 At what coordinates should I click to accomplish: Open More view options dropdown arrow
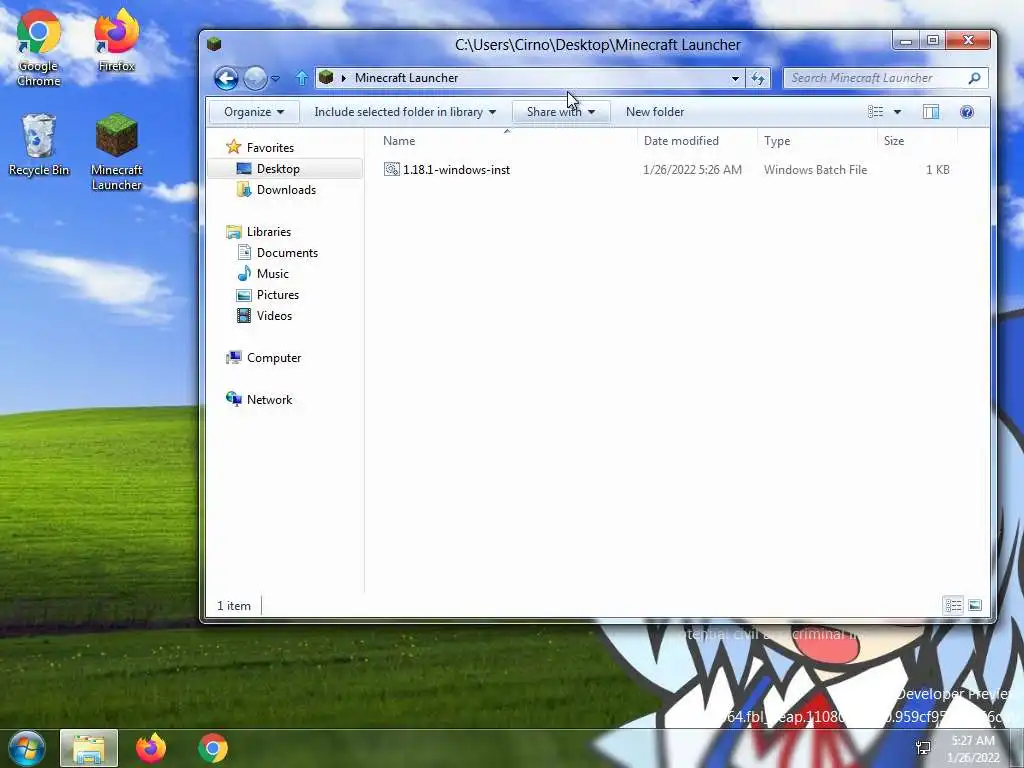[897, 112]
